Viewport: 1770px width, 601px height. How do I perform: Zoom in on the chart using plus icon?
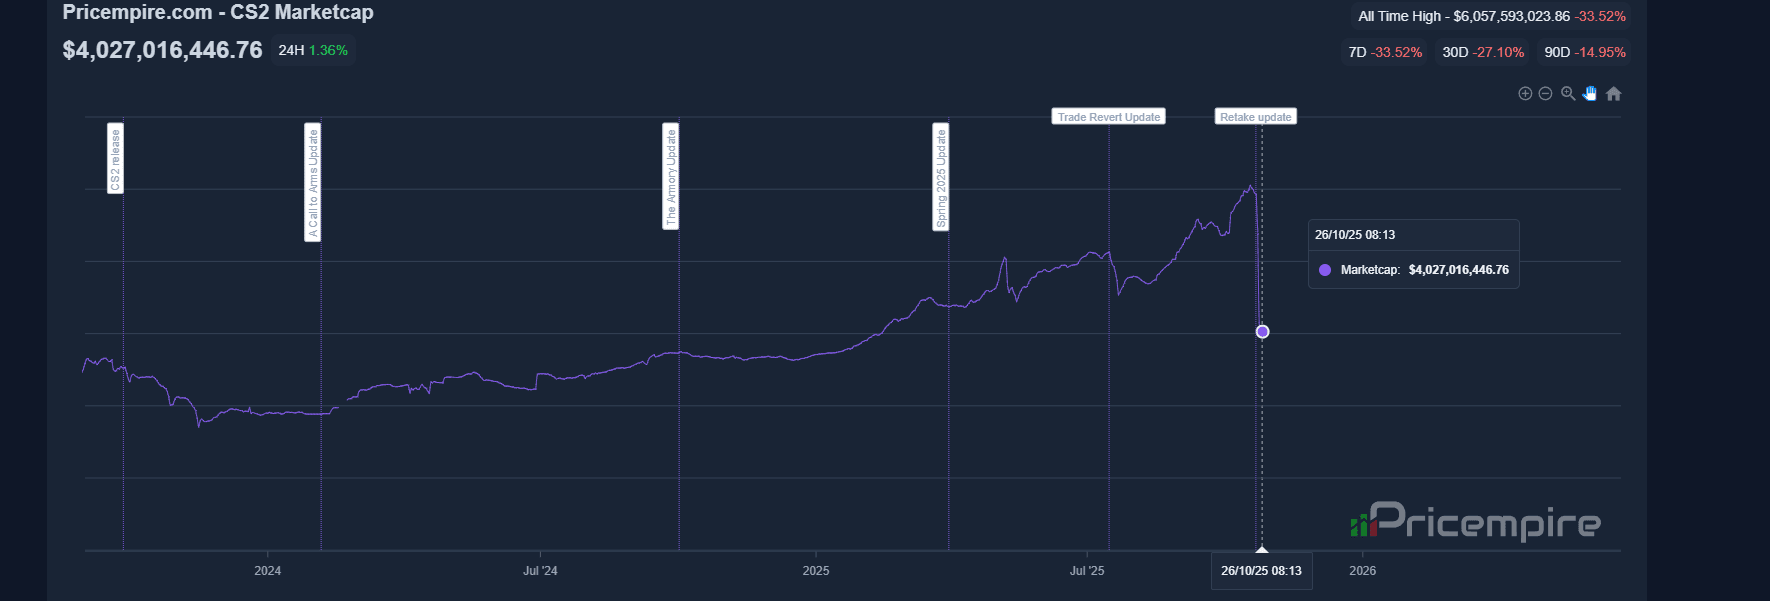pyautogui.click(x=1525, y=93)
